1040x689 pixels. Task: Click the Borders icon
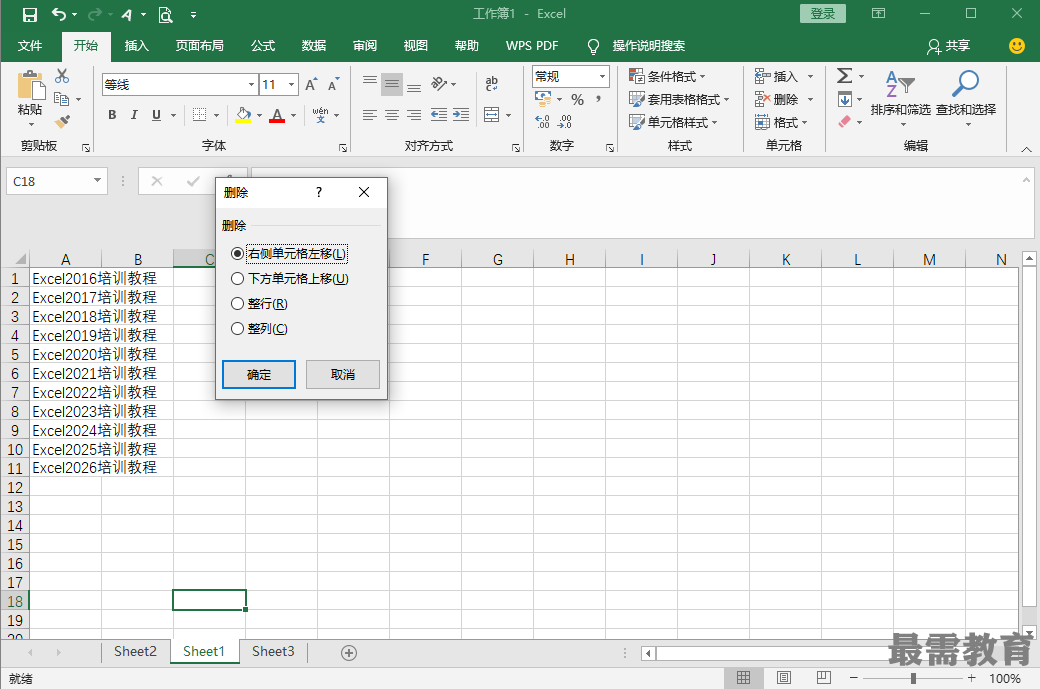pos(199,115)
